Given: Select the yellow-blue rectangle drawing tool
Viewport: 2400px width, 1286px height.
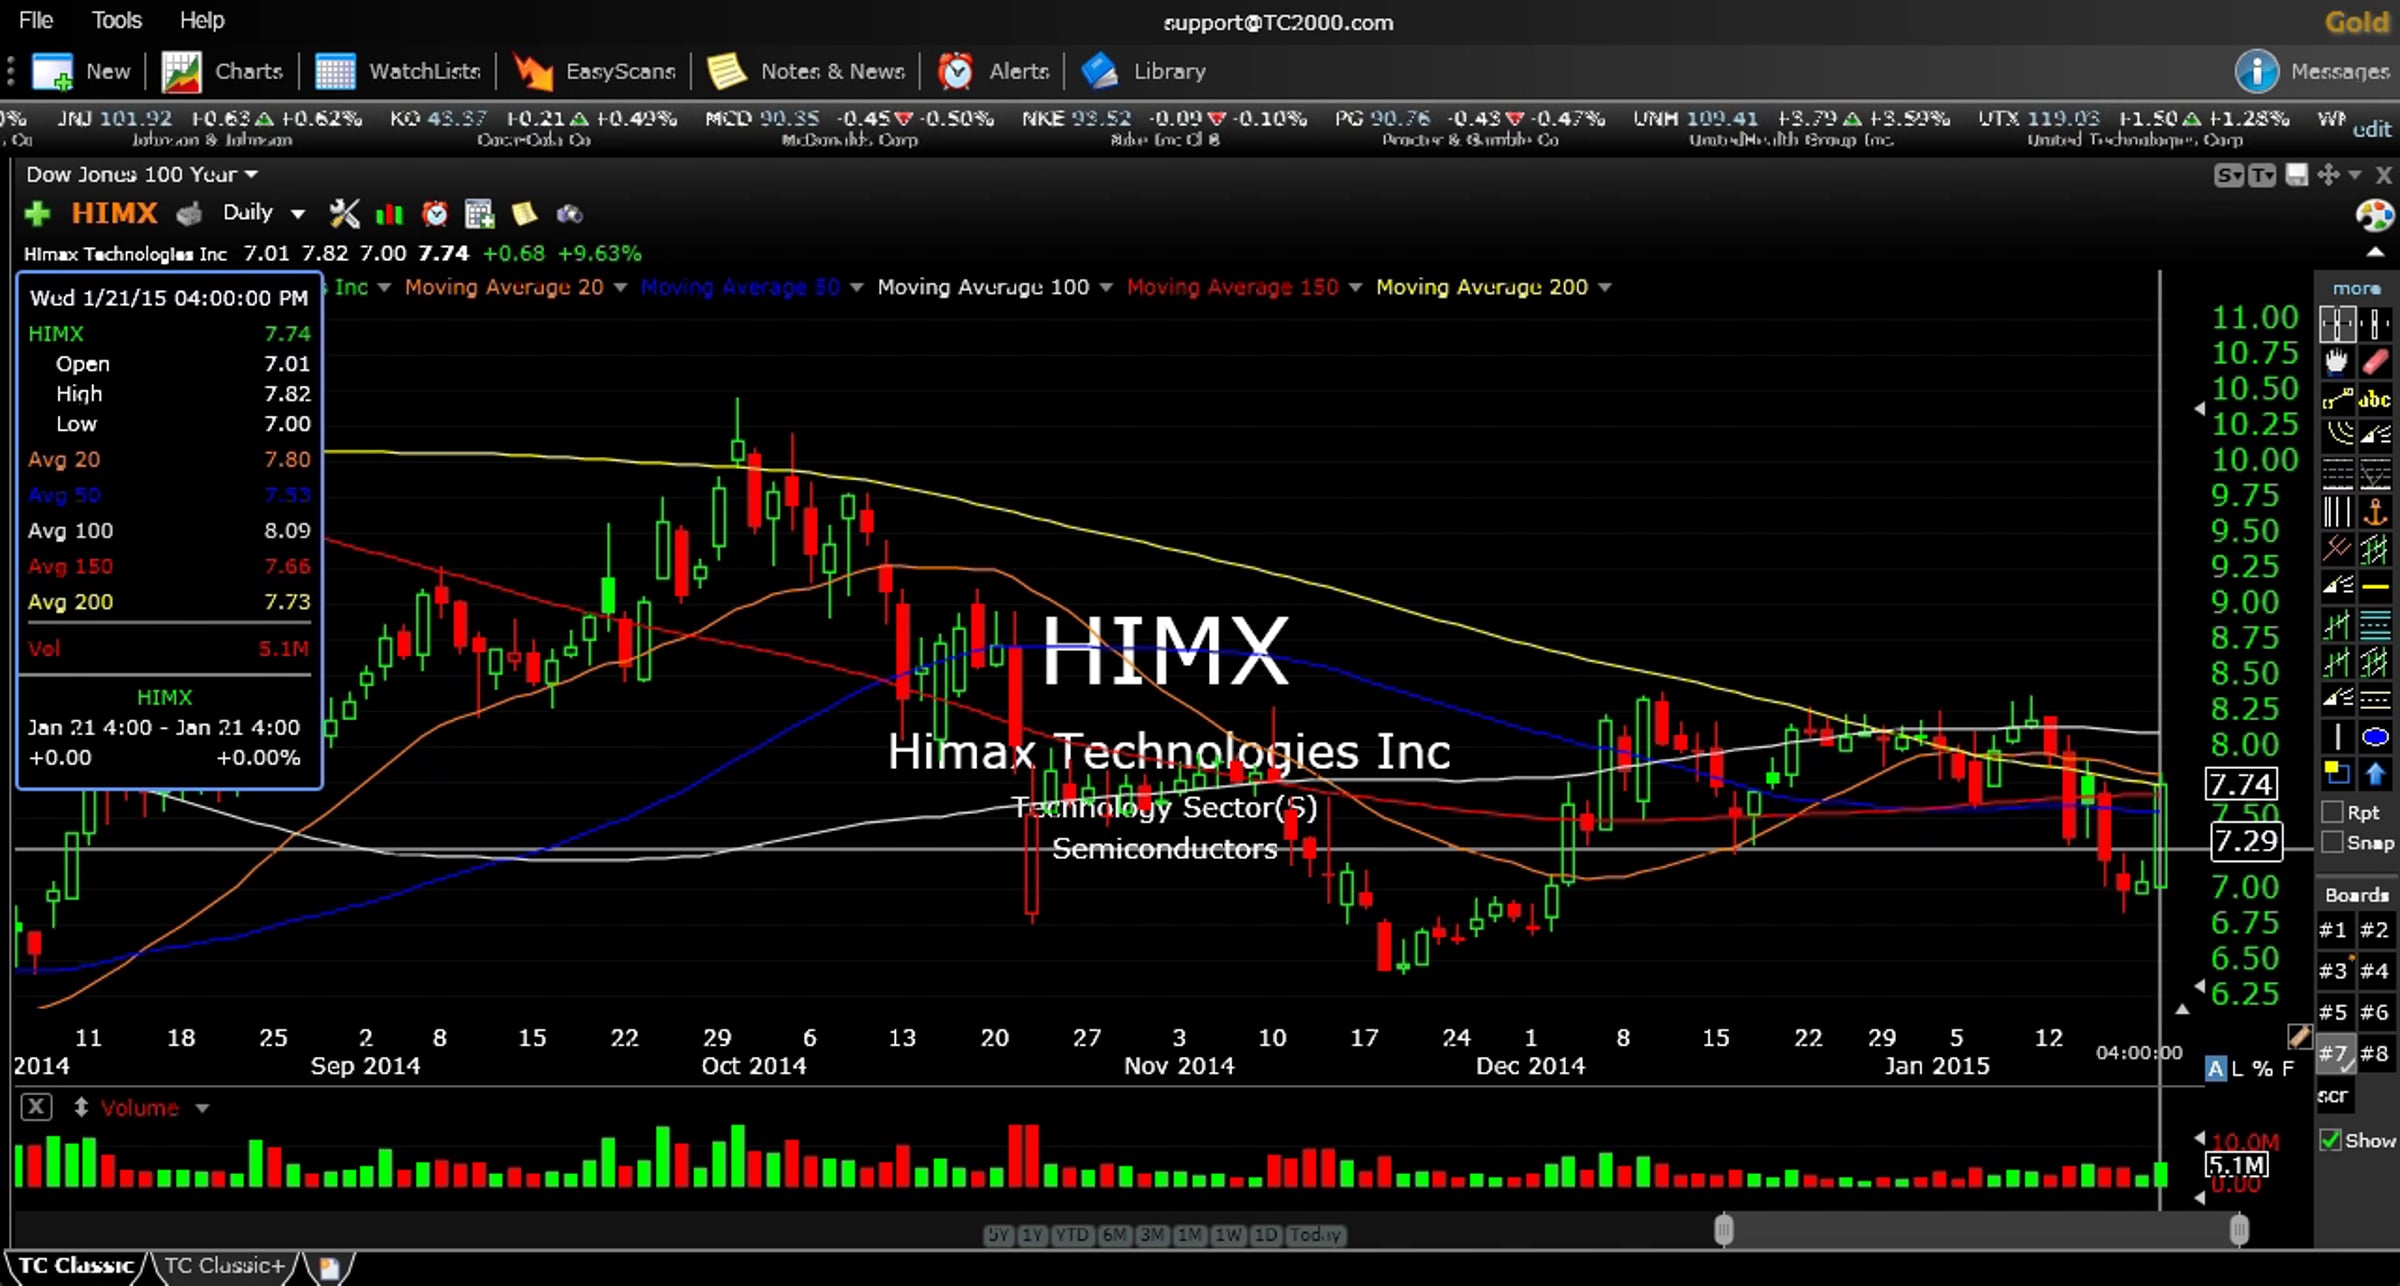Looking at the screenshot, I should (2337, 773).
